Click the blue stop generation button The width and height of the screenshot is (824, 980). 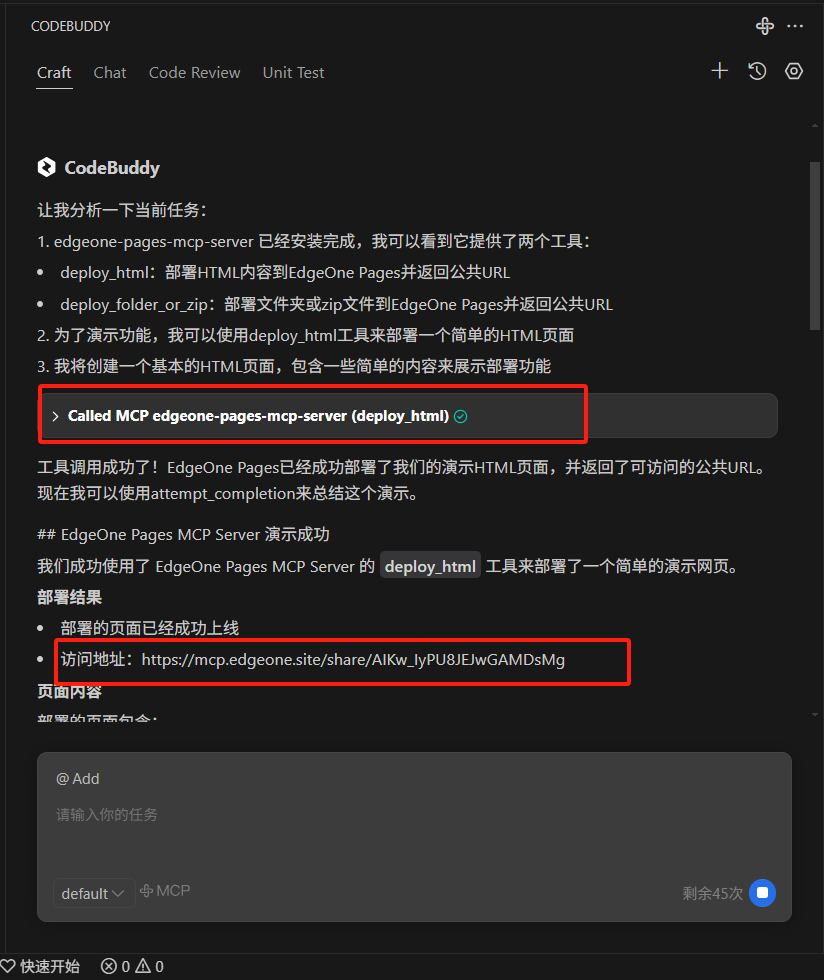(762, 892)
